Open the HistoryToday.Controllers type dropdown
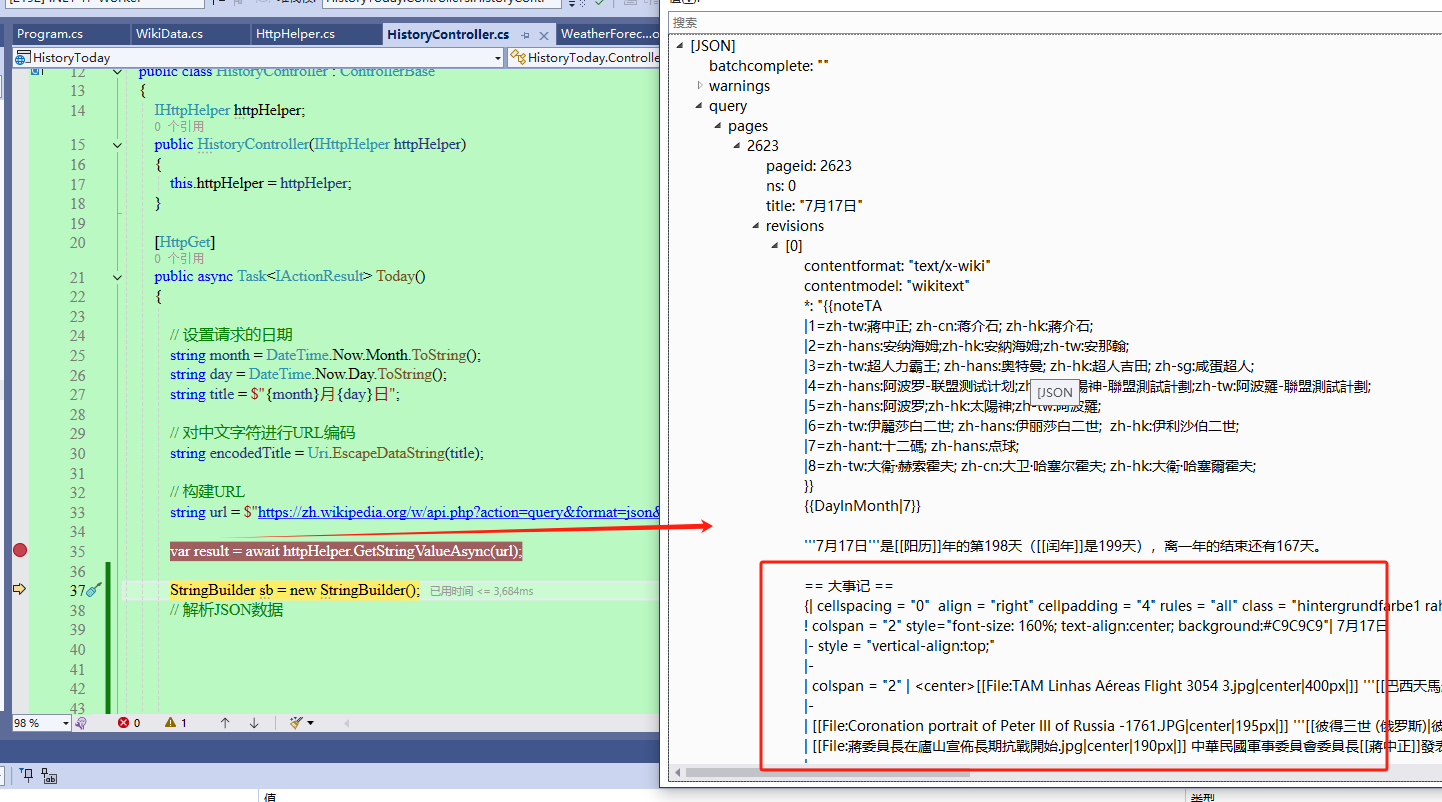The image size is (1442, 802). pyautogui.click(x=585, y=57)
